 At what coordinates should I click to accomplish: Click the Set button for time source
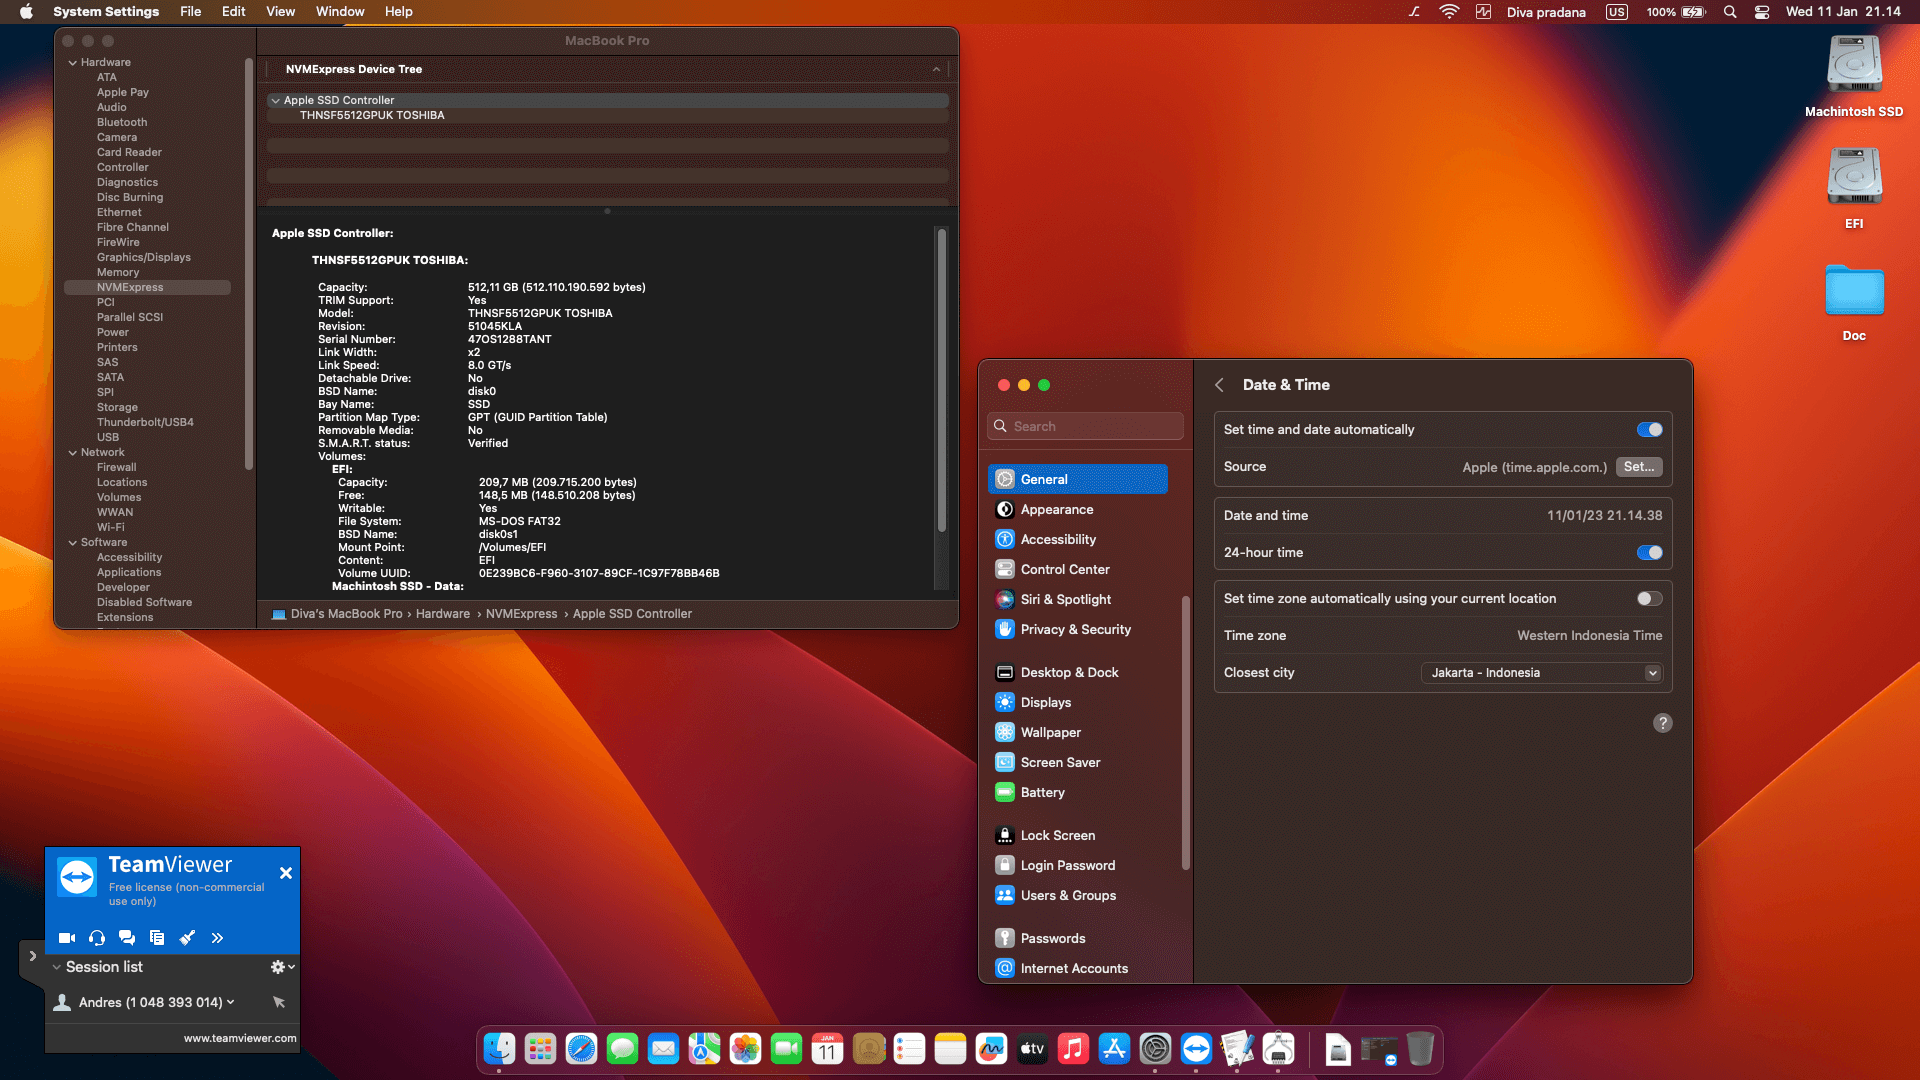pos(1638,467)
